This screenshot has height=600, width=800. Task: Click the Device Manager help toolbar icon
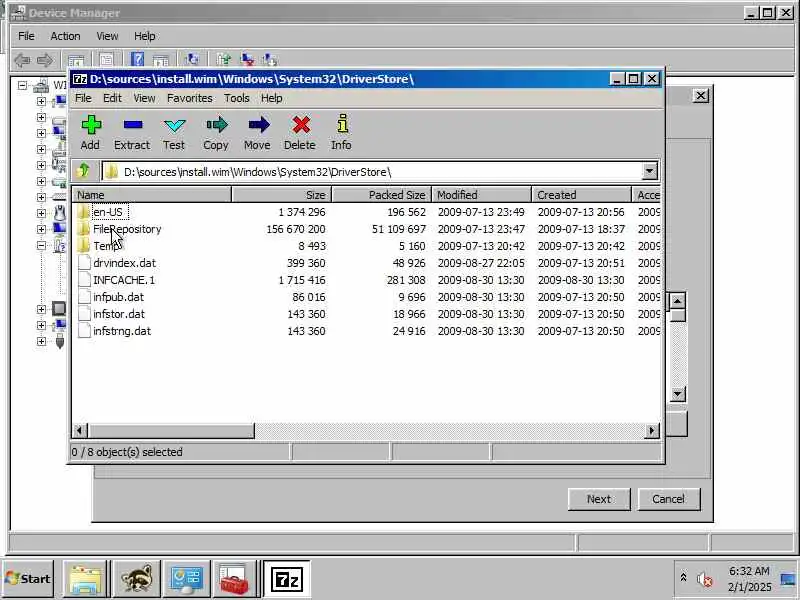pos(137,60)
